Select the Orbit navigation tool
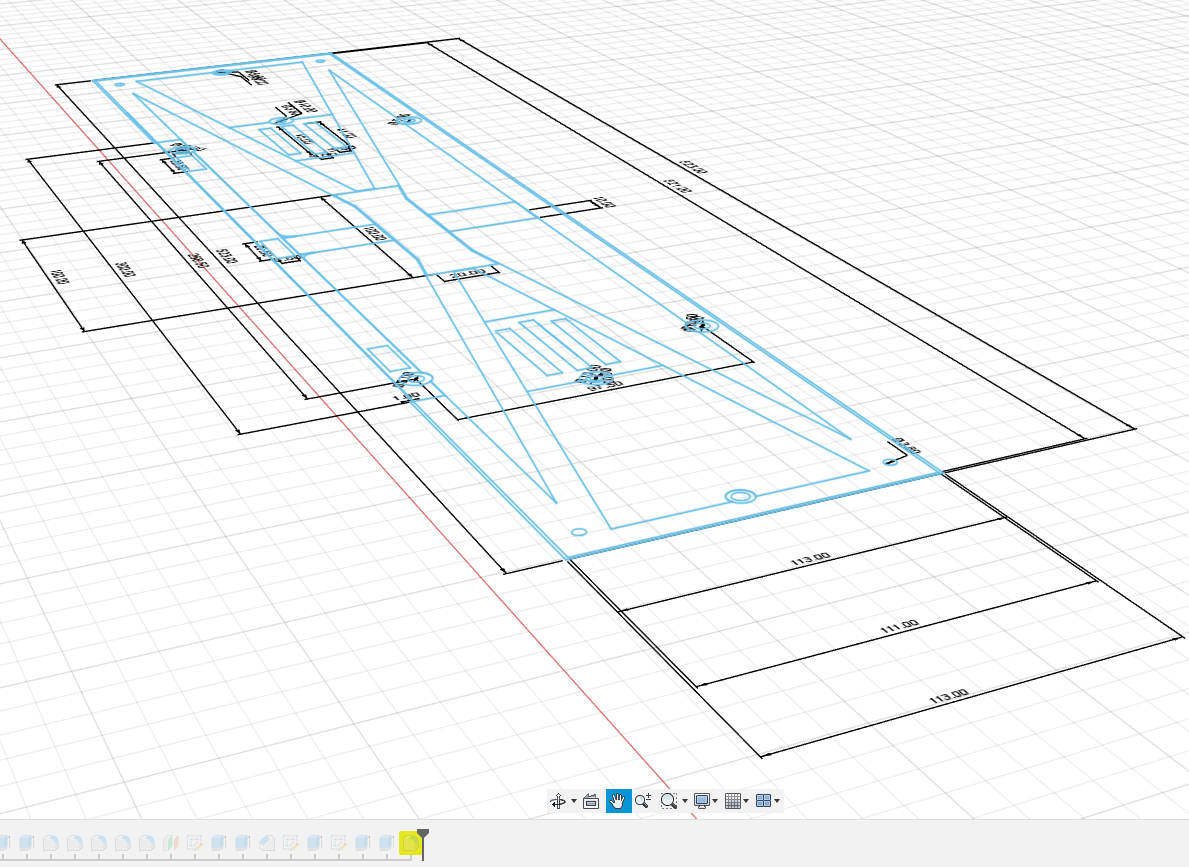This screenshot has height=867, width=1189. click(x=558, y=801)
